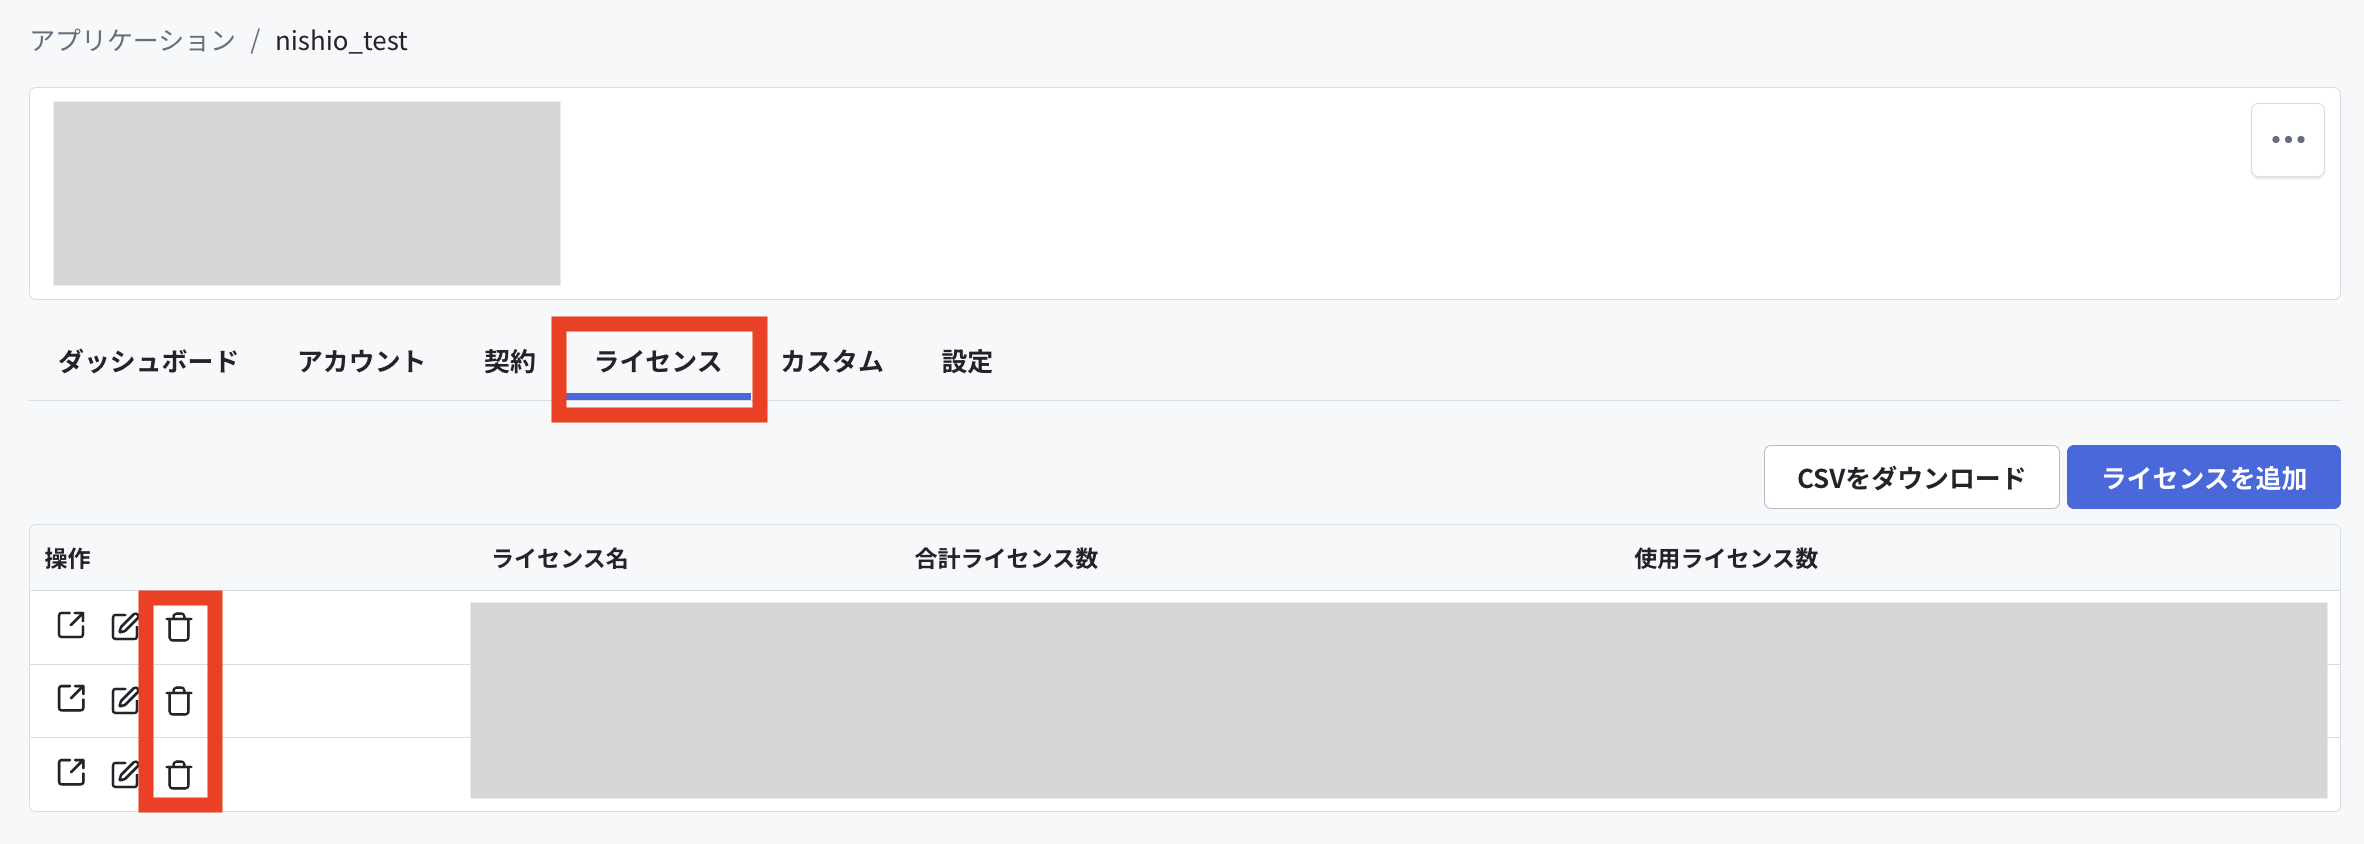Delete the second license with trash icon
This screenshot has height=844, width=2364.
tap(179, 701)
